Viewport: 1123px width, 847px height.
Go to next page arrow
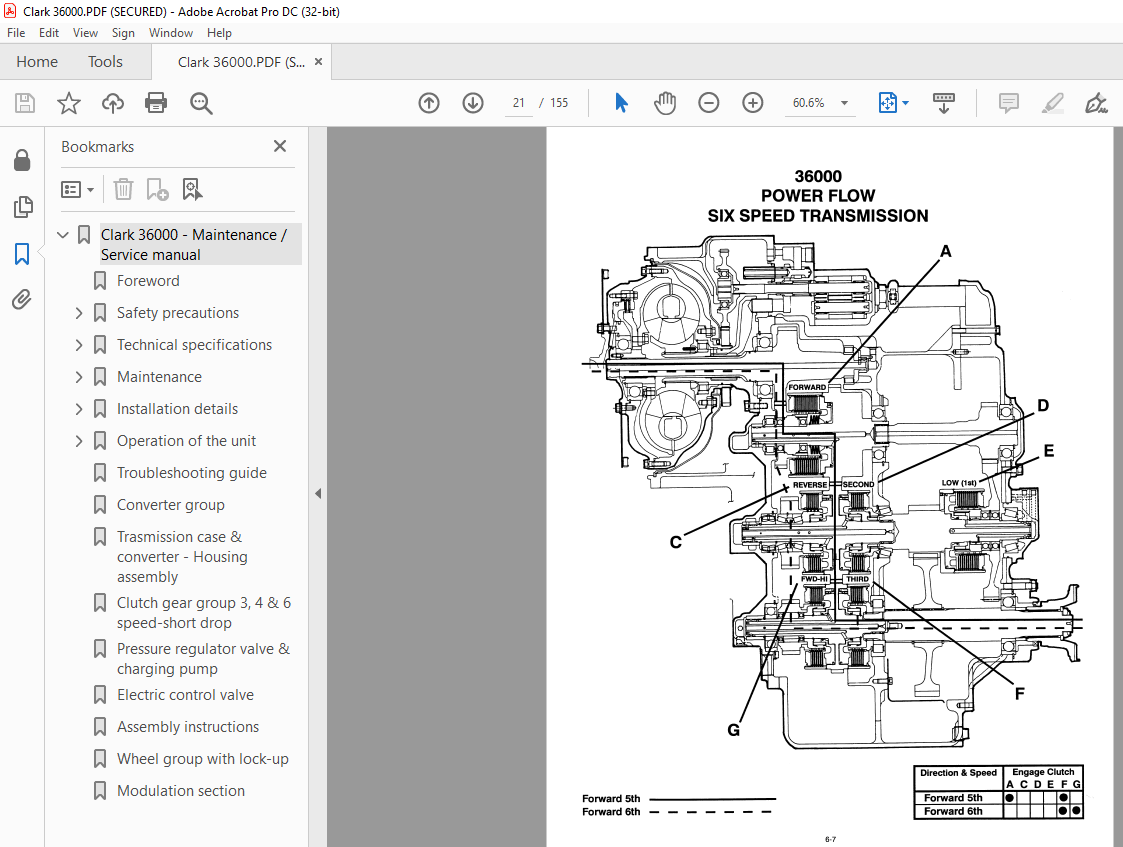pyautogui.click(x=473, y=103)
